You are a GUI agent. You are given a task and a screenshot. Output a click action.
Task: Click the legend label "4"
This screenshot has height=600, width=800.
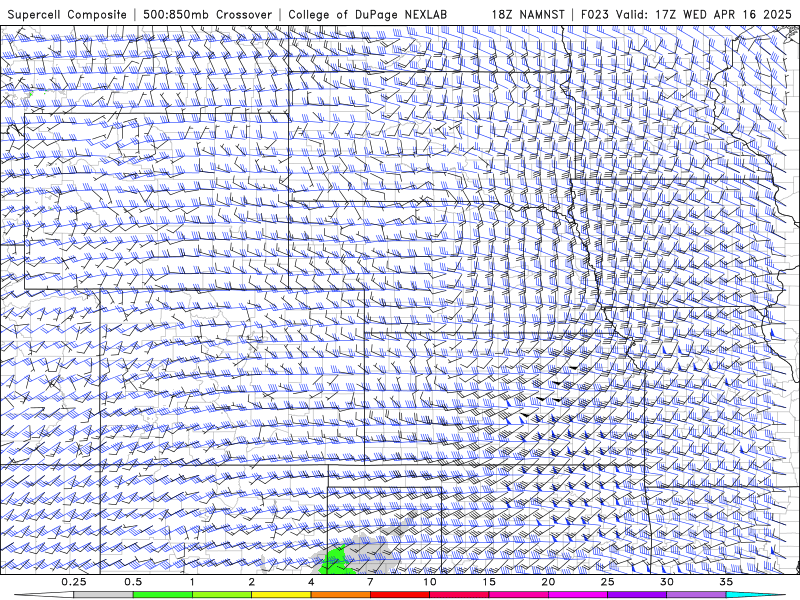pyautogui.click(x=311, y=582)
